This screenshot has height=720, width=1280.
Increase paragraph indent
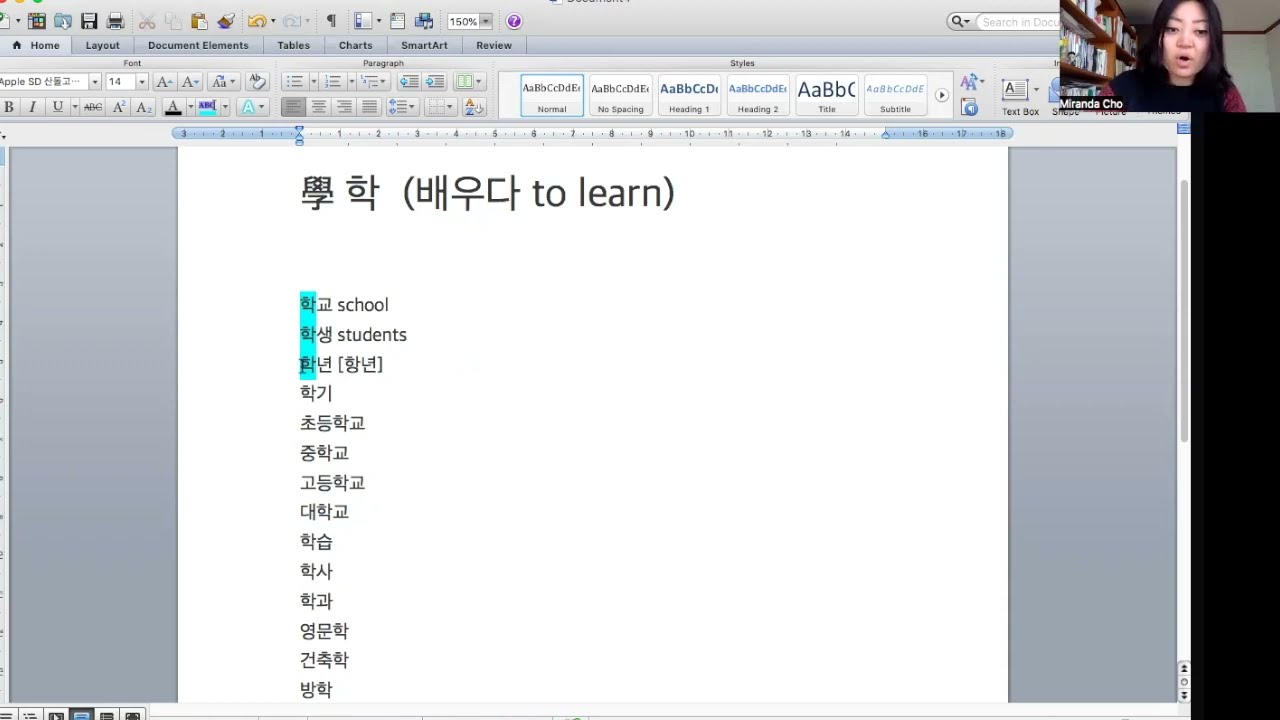435,82
